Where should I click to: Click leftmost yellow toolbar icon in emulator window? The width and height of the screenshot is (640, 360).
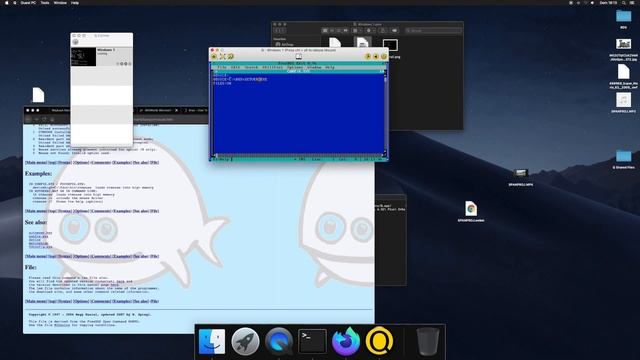(214, 56)
